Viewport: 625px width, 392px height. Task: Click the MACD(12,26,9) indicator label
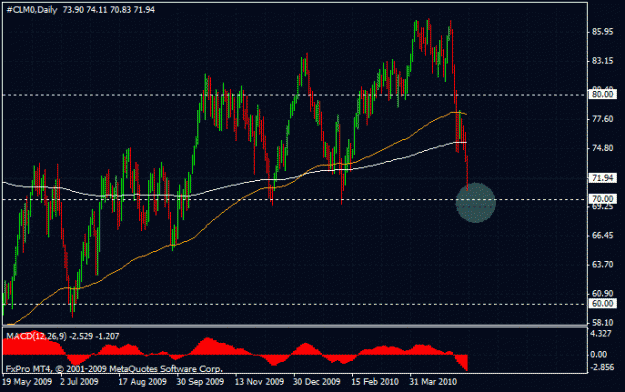pos(36,336)
